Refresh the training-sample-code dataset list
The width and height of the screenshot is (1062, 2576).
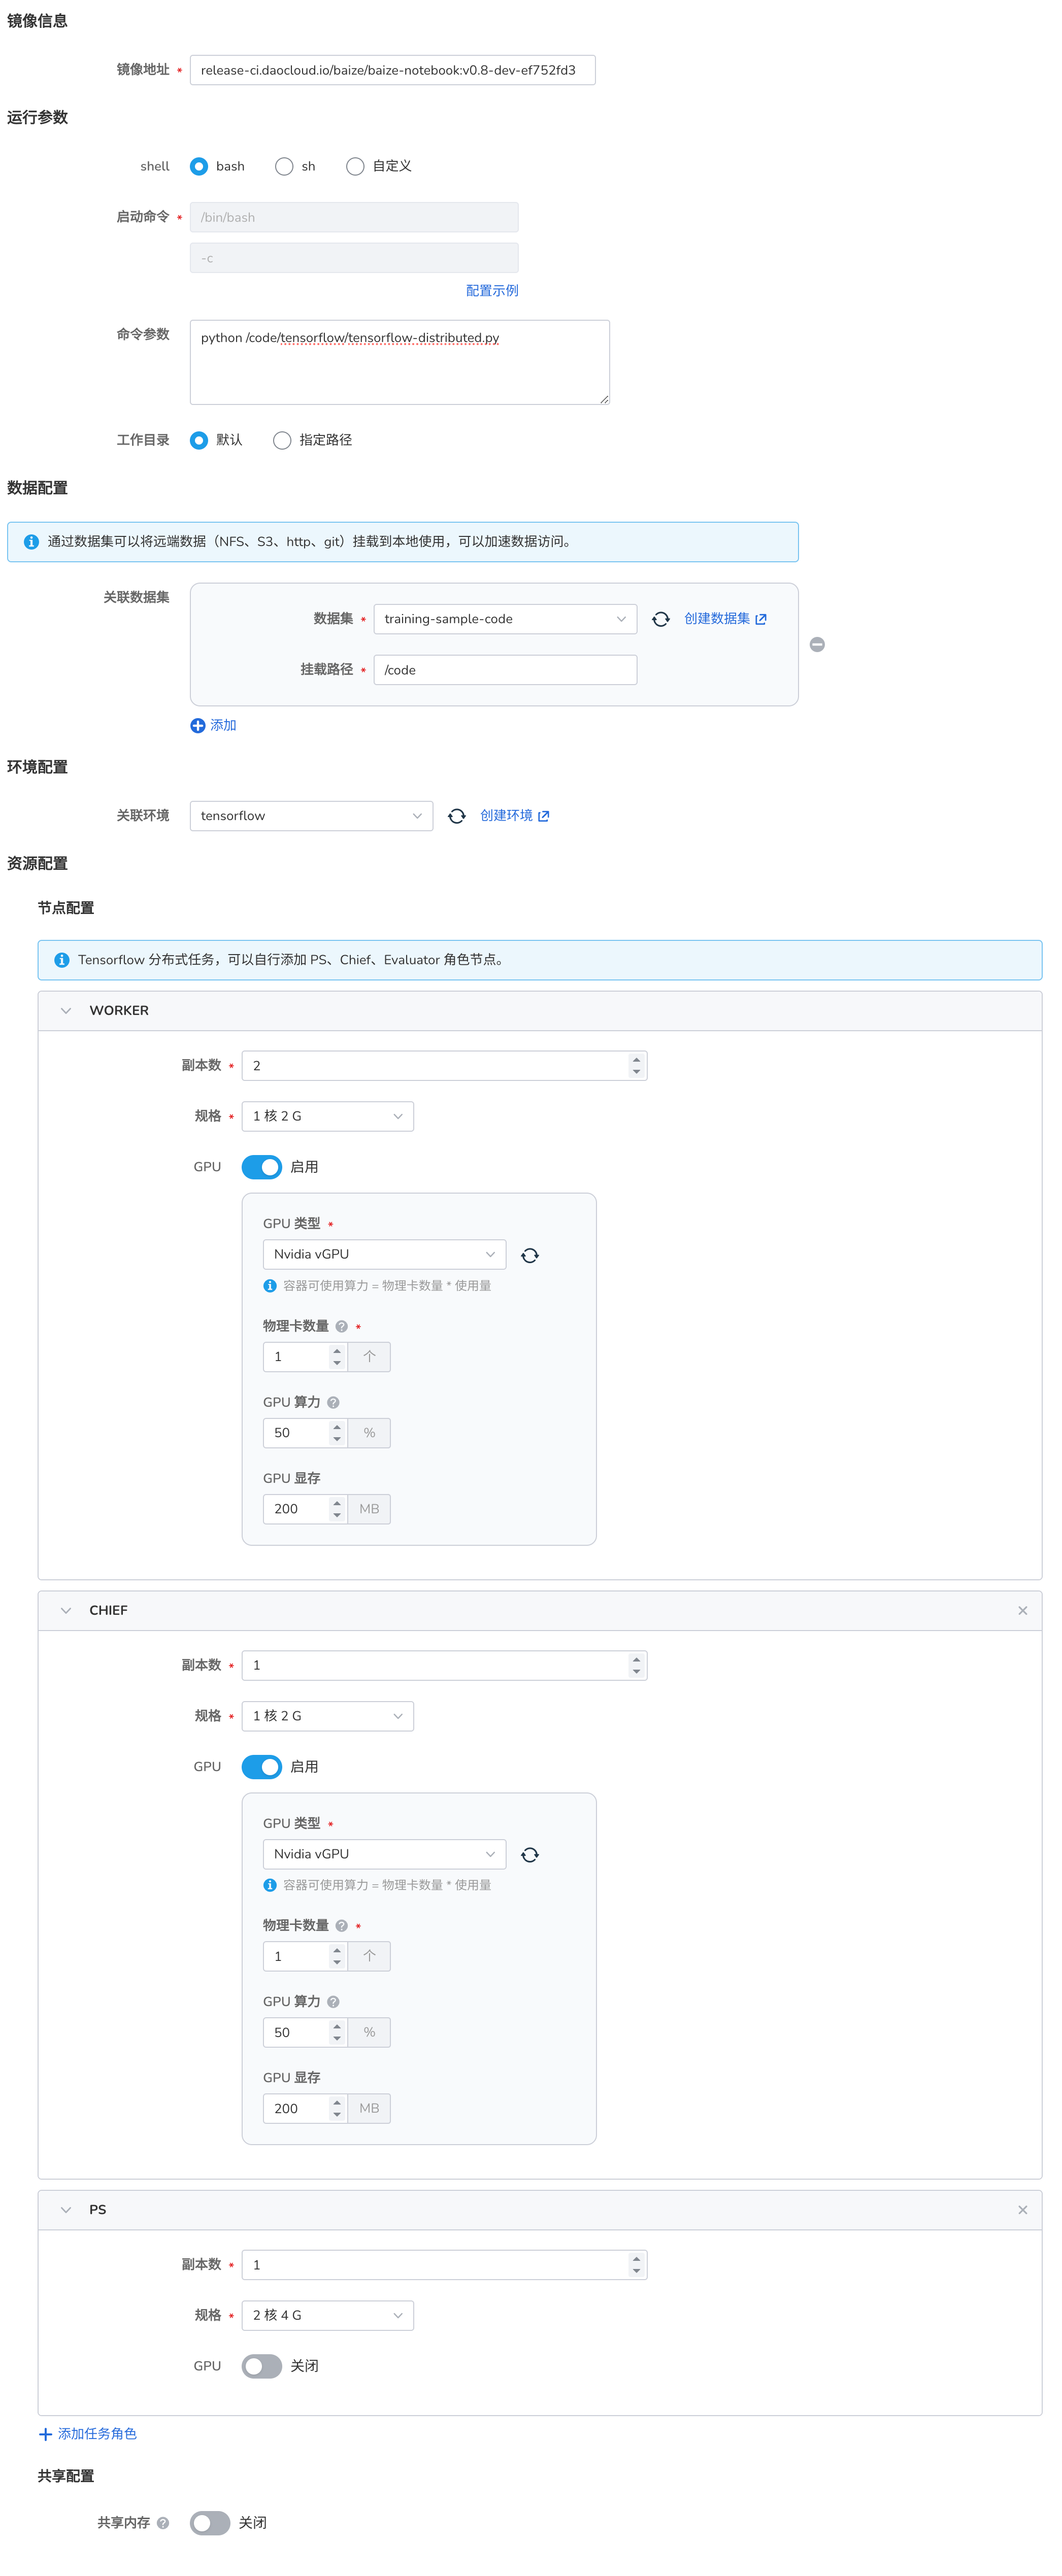click(x=660, y=619)
